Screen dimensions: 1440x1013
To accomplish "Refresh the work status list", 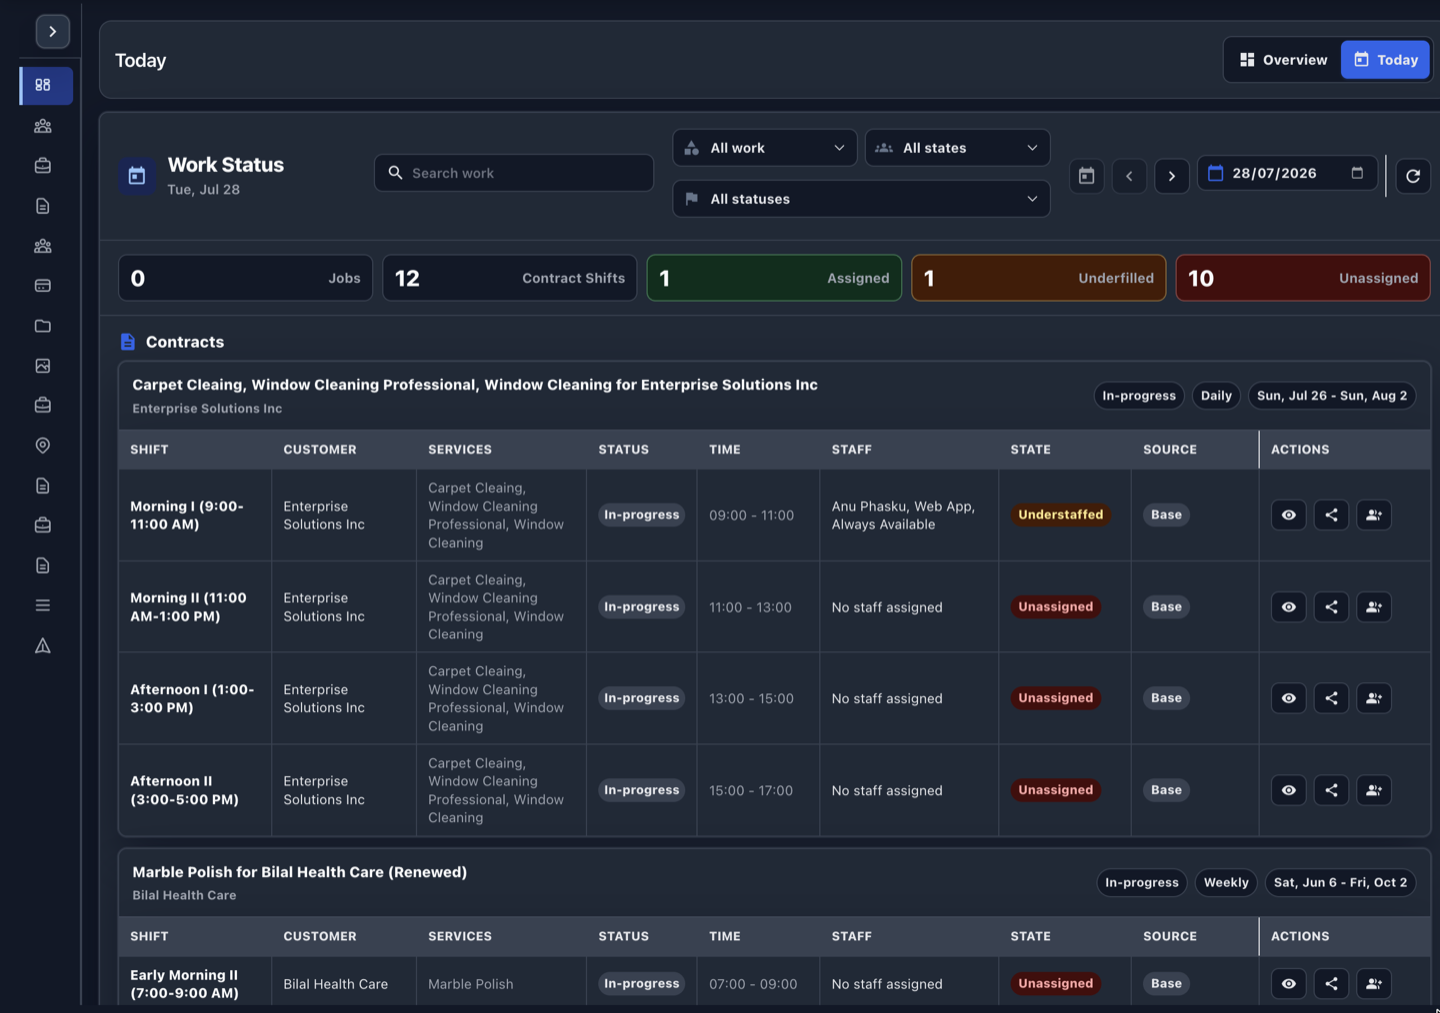I will 1413,176.
